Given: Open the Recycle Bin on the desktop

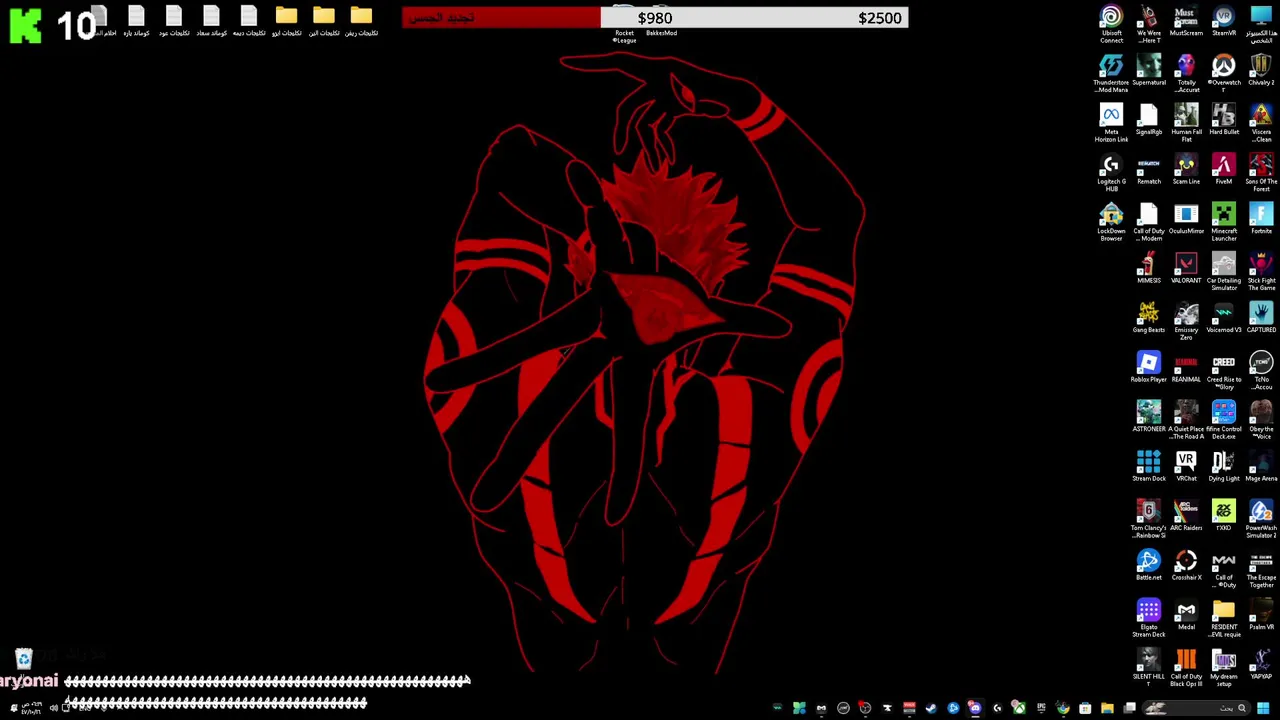Looking at the screenshot, I should coord(23,658).
